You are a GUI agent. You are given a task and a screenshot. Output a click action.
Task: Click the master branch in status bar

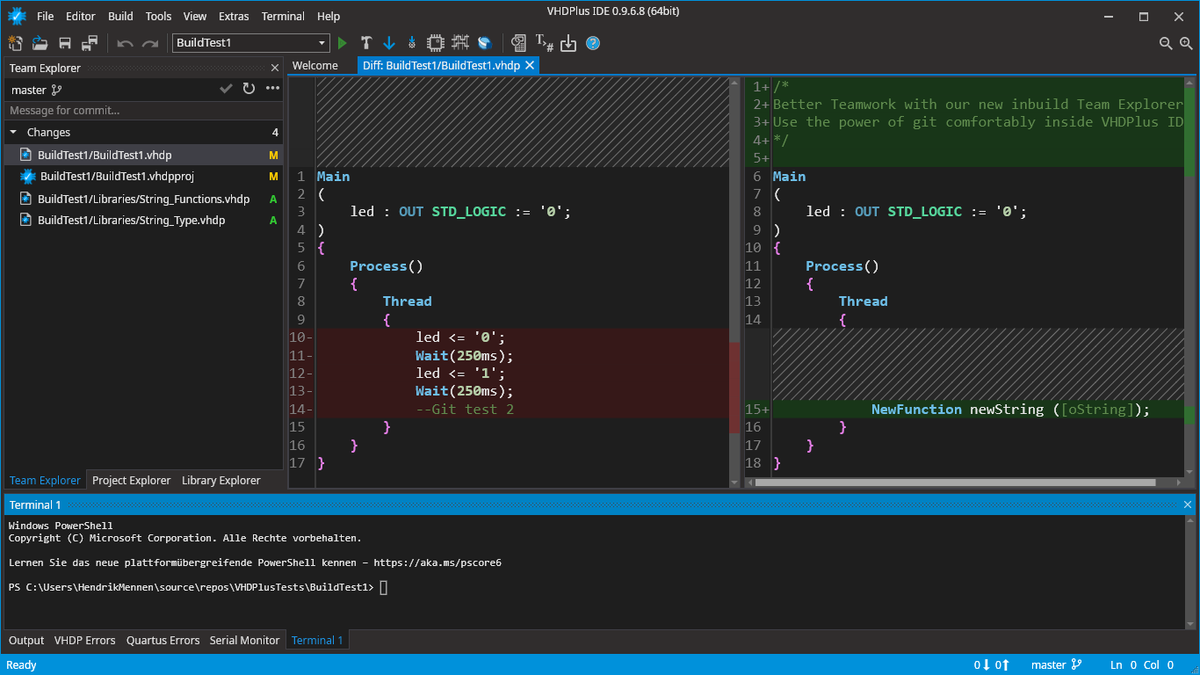(1057, 665)
